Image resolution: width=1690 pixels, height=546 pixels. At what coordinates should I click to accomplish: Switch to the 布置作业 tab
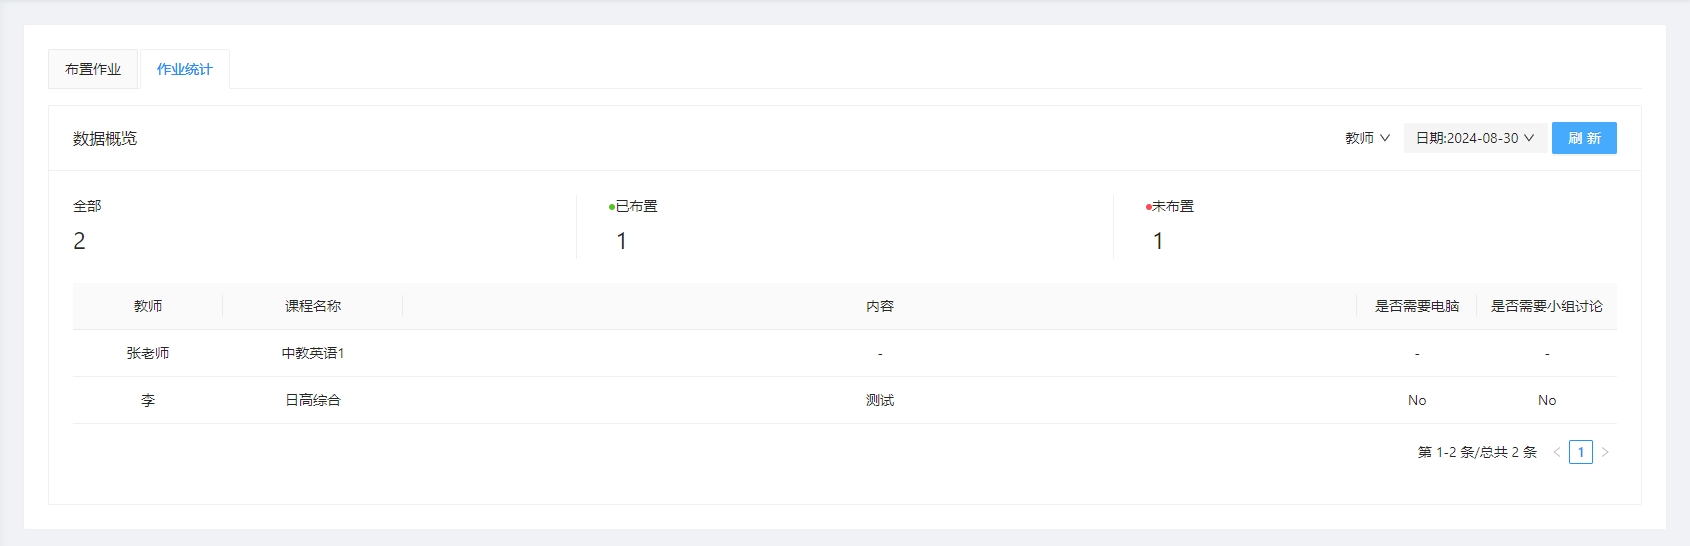(93, 69)
